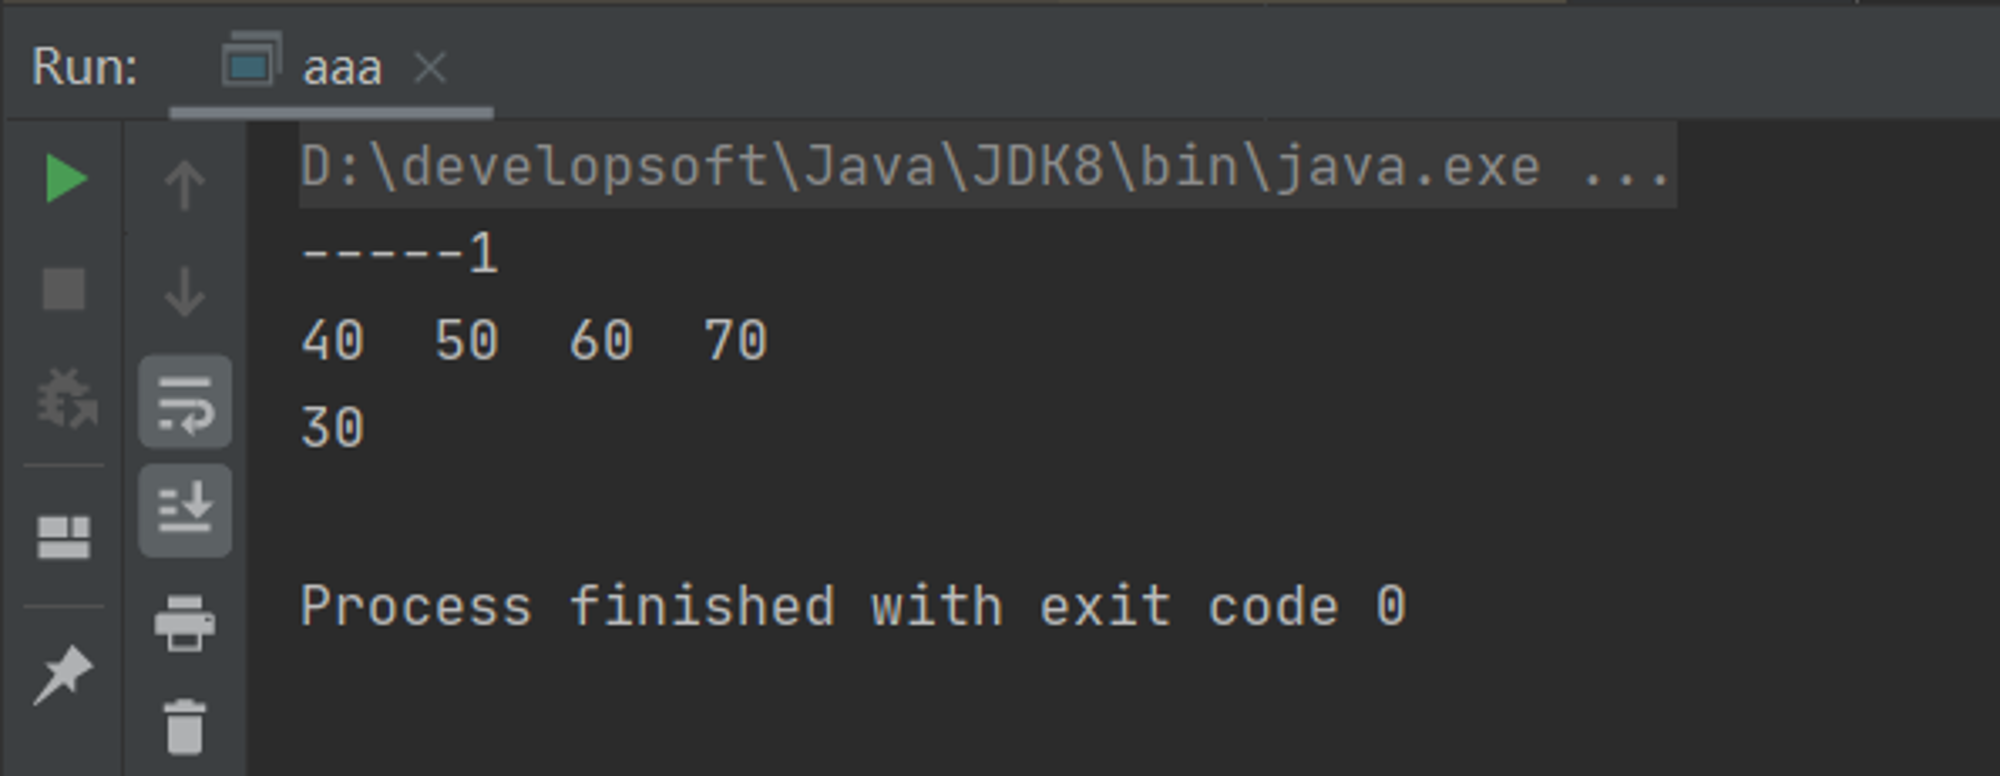This screenshot has width=2000, height=776.
Task: Stop the running process
Action: point(64,289)
